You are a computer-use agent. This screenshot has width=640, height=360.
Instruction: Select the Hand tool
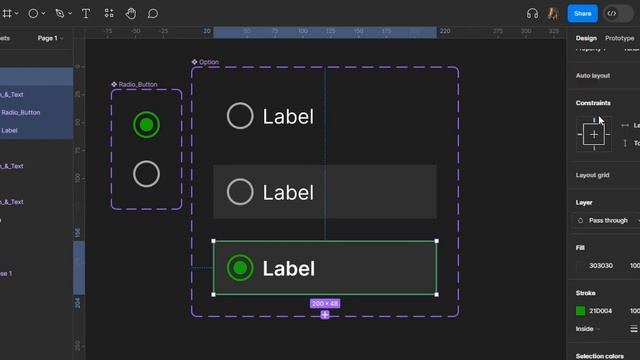pyautogui.click(x=131, y=13)
